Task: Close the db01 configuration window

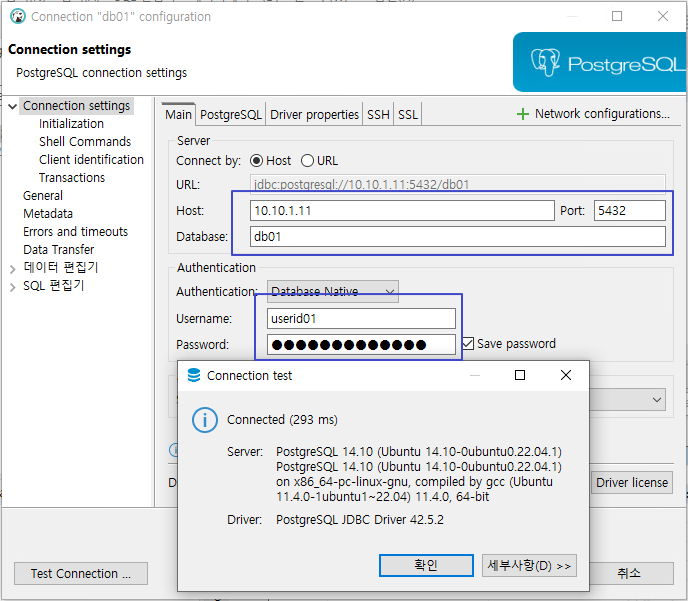Action: [663, 16]
